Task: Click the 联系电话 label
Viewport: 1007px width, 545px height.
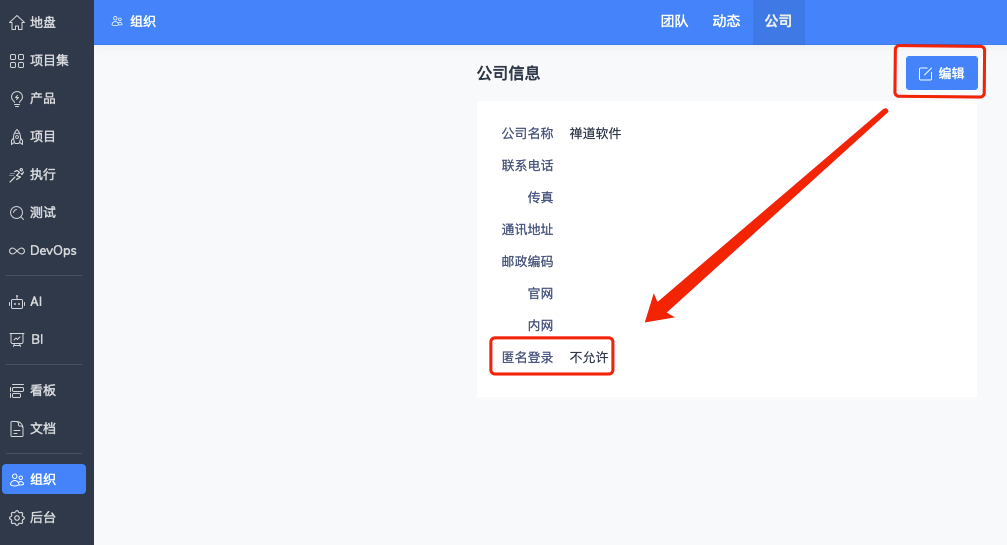Action: (527, 166)
